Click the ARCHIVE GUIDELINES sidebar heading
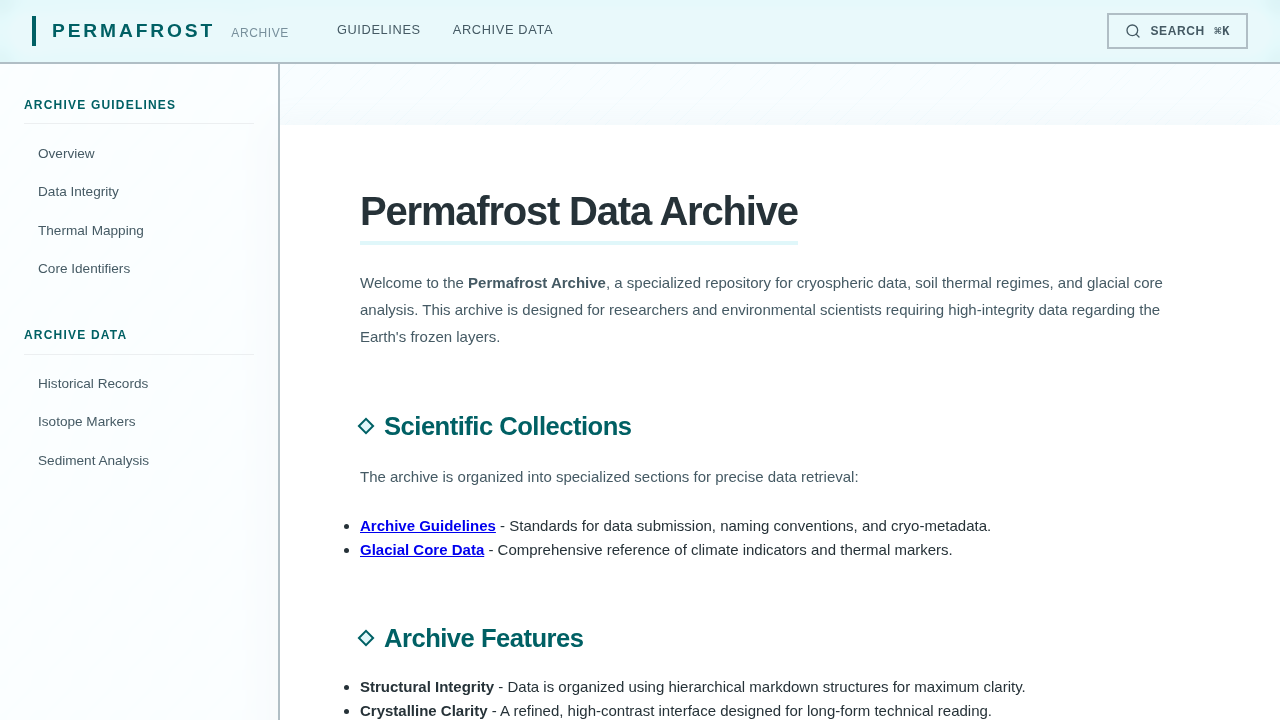Image resolution: width=1280 pixels, height=720 pixels. click(x=100, y=103)
